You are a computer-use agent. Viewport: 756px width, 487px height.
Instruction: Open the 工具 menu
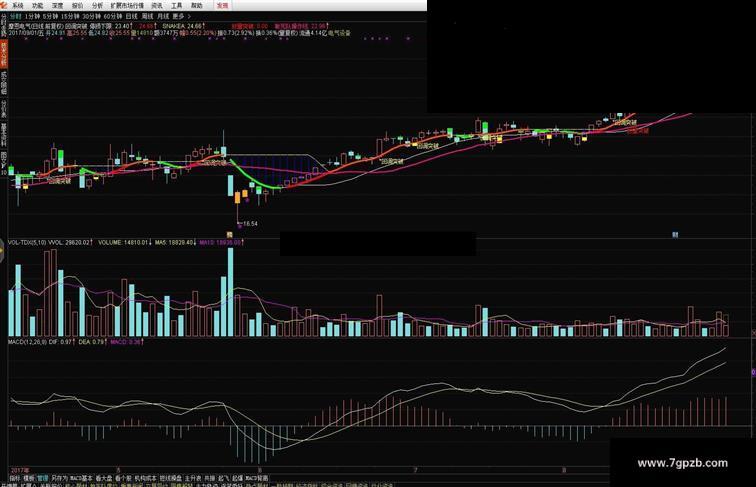coord(176,6)
